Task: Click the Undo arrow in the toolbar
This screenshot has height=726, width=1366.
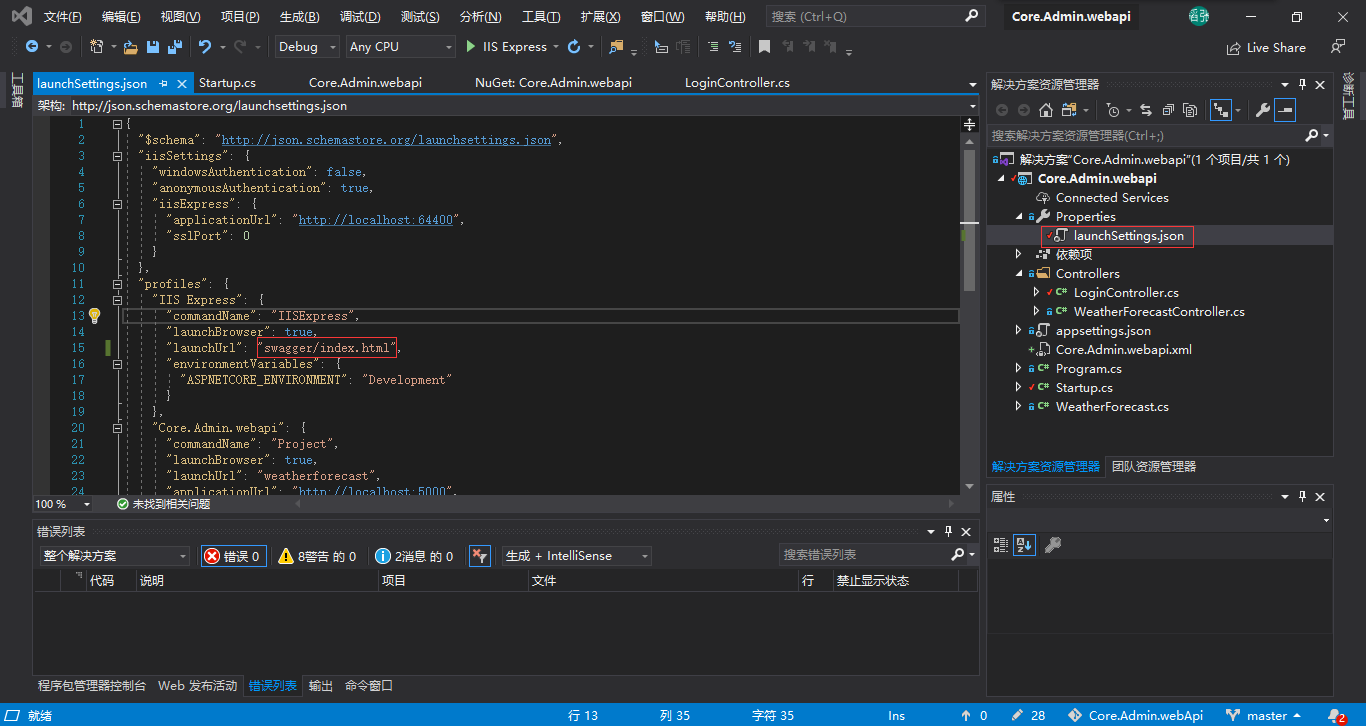Action: click(x=205, y=47)
